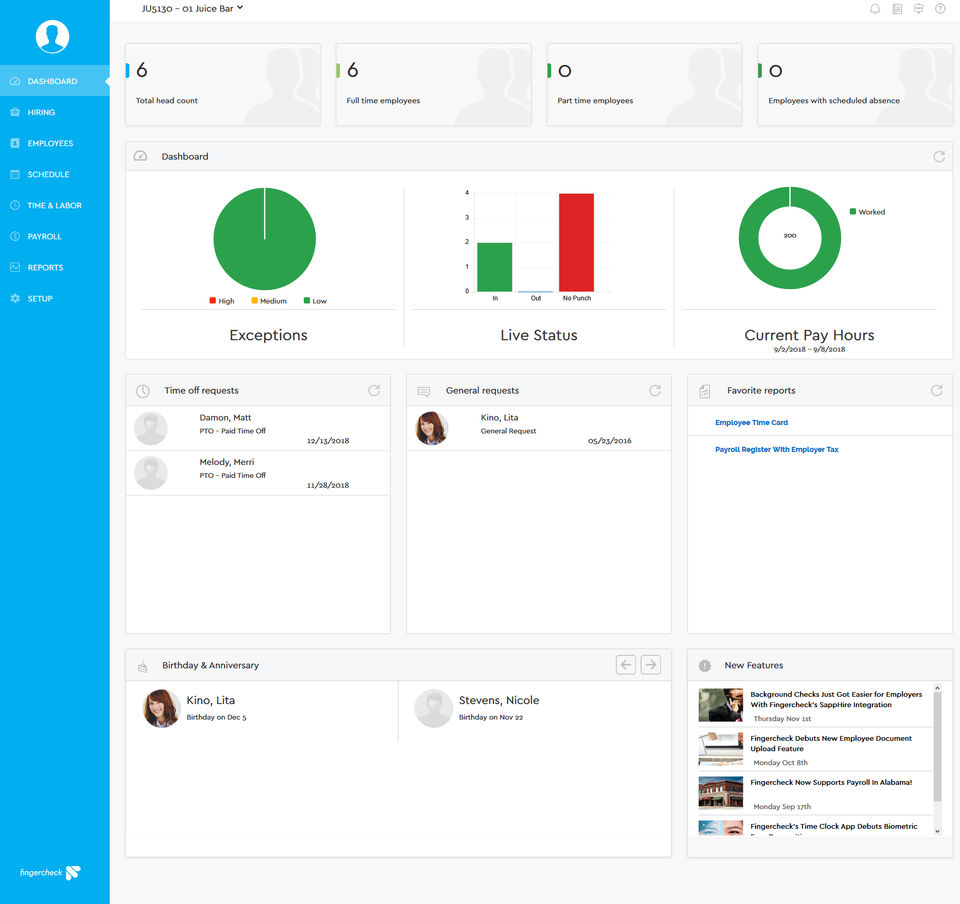This screenshot has height=904, width=960.
Task: Open the user profile avatar icon
Action: click(x=52, y=36)
